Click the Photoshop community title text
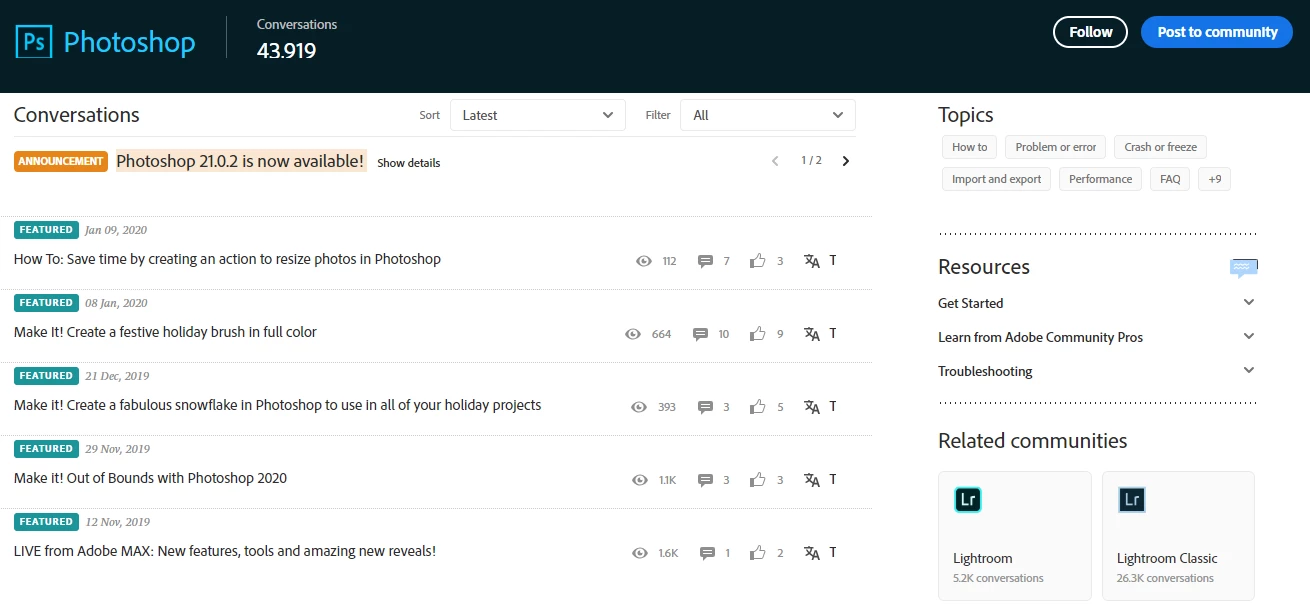This screenshot has width=1310, height=610. coord(129,43)
